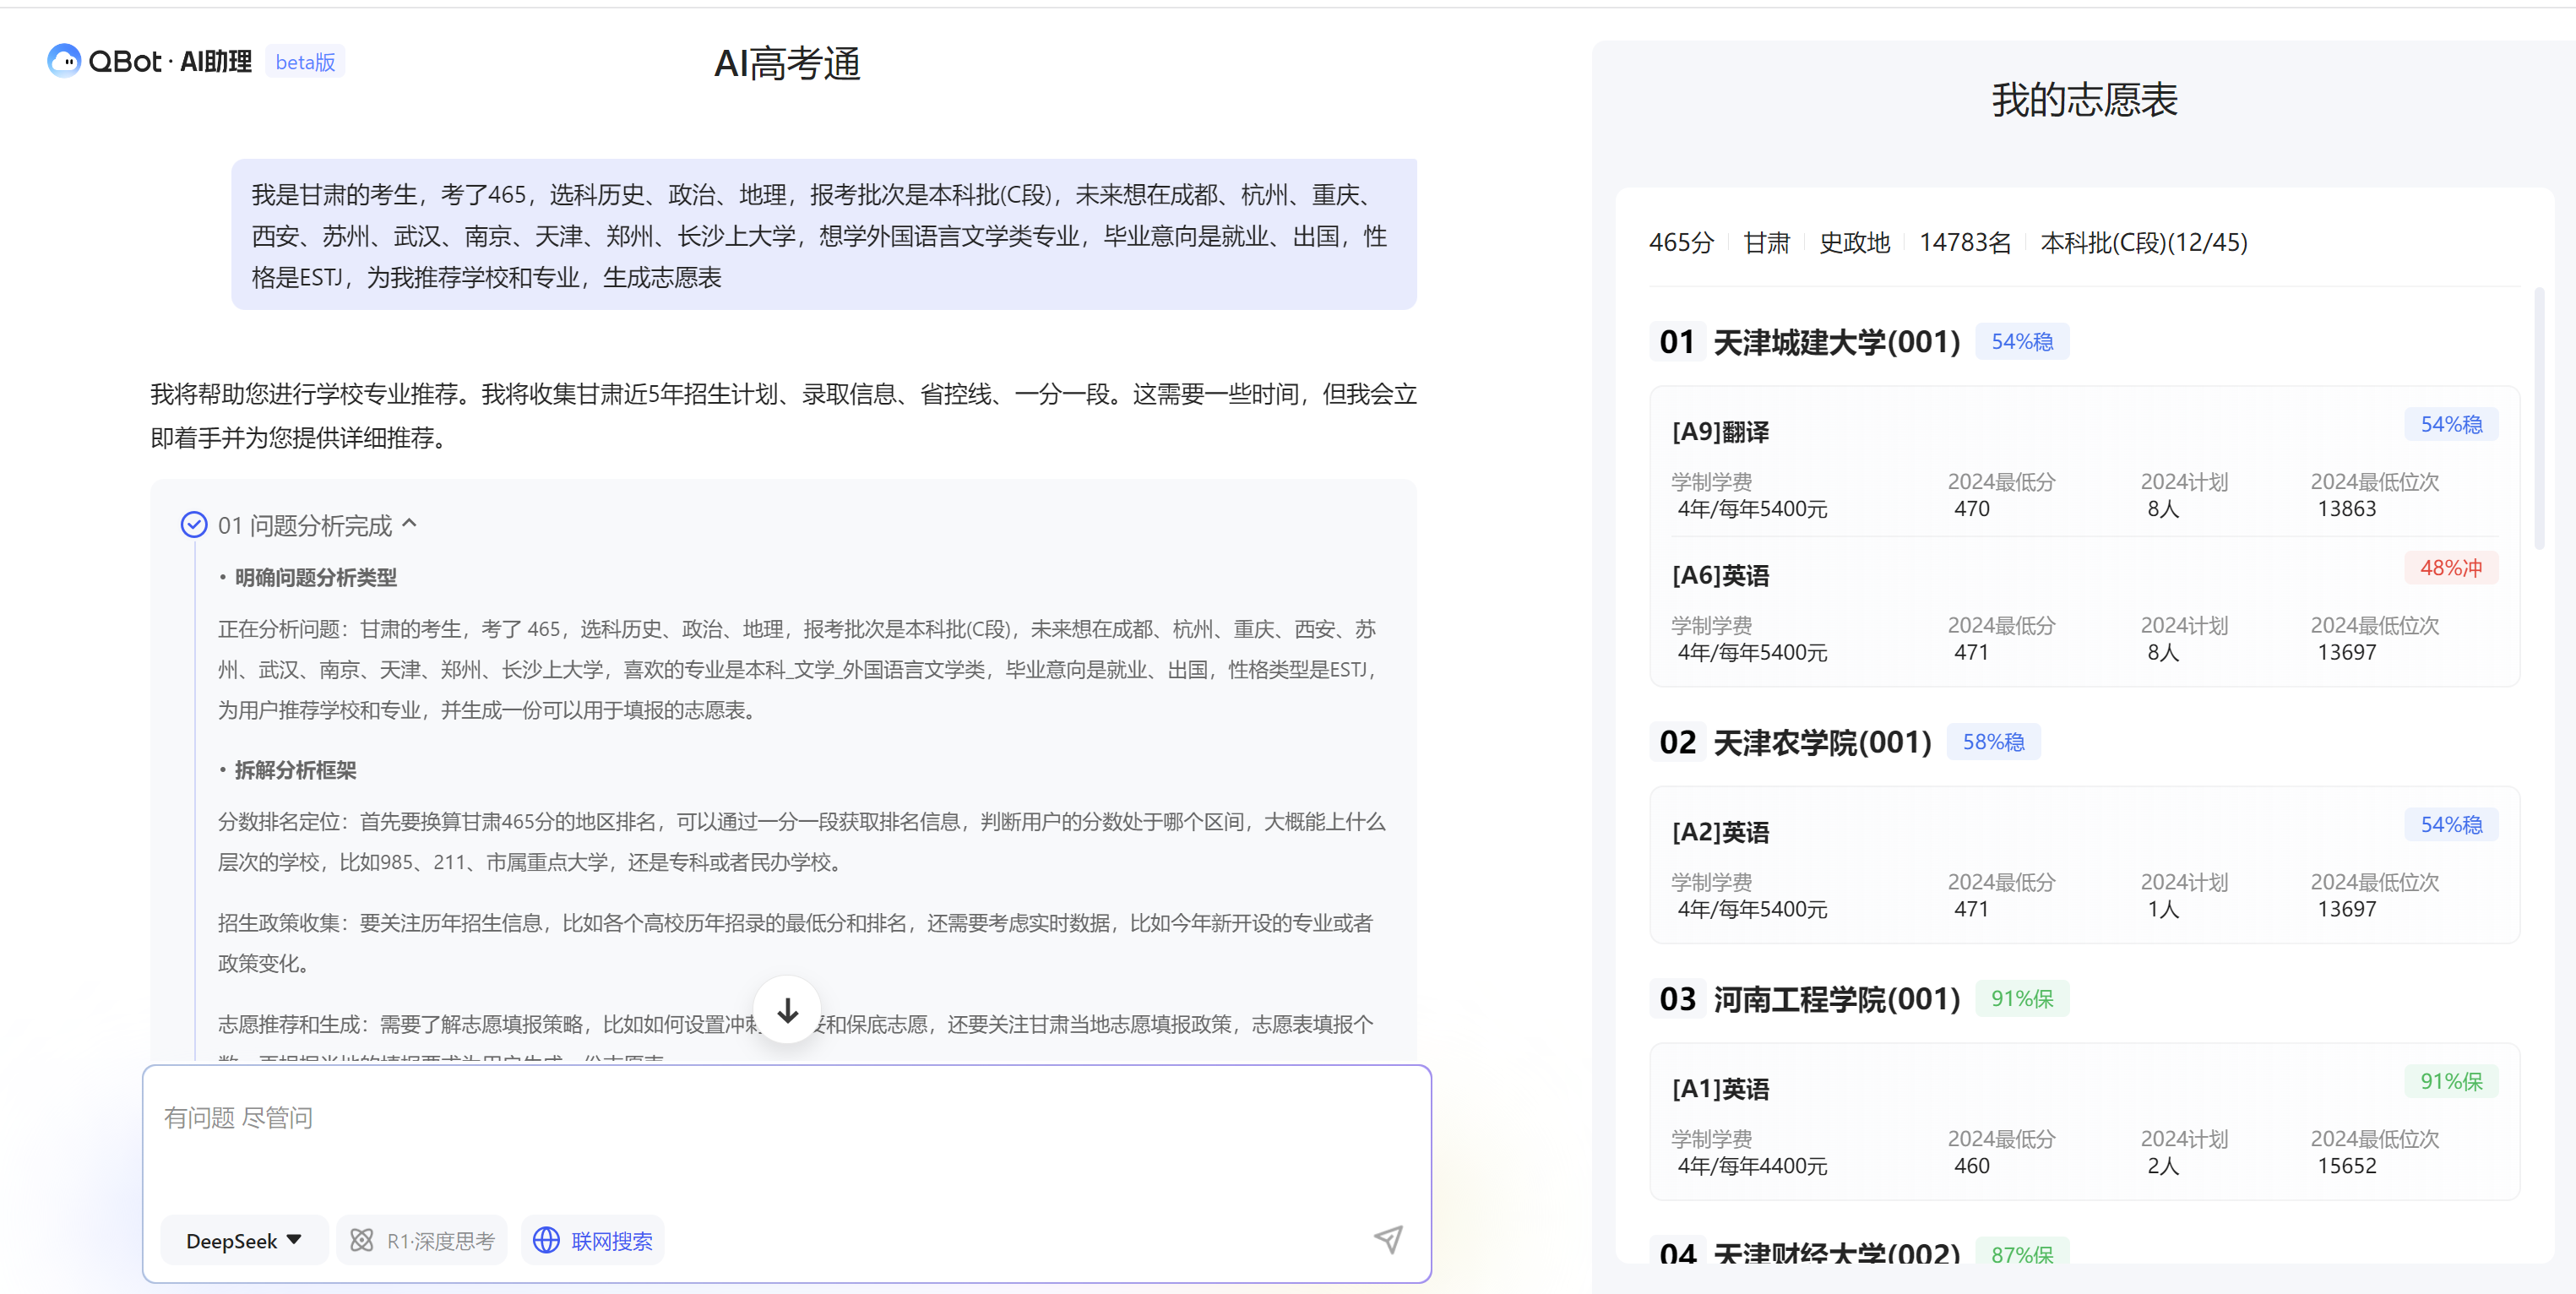Viewport: 2576px width, 1294px height.
Task: Click the 465分 score summary
Action: coord(1681,242)
